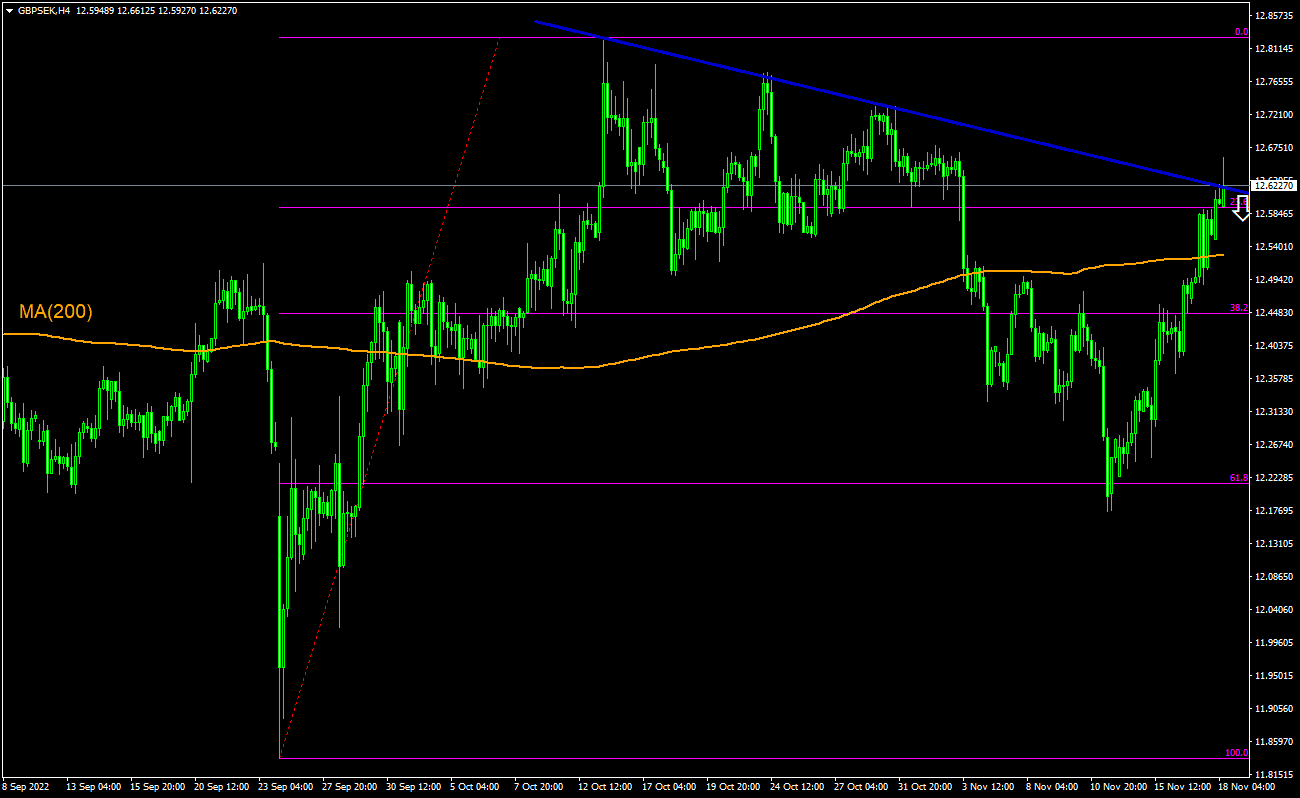Click the 12.72100 price scale label

[1275, 115]
